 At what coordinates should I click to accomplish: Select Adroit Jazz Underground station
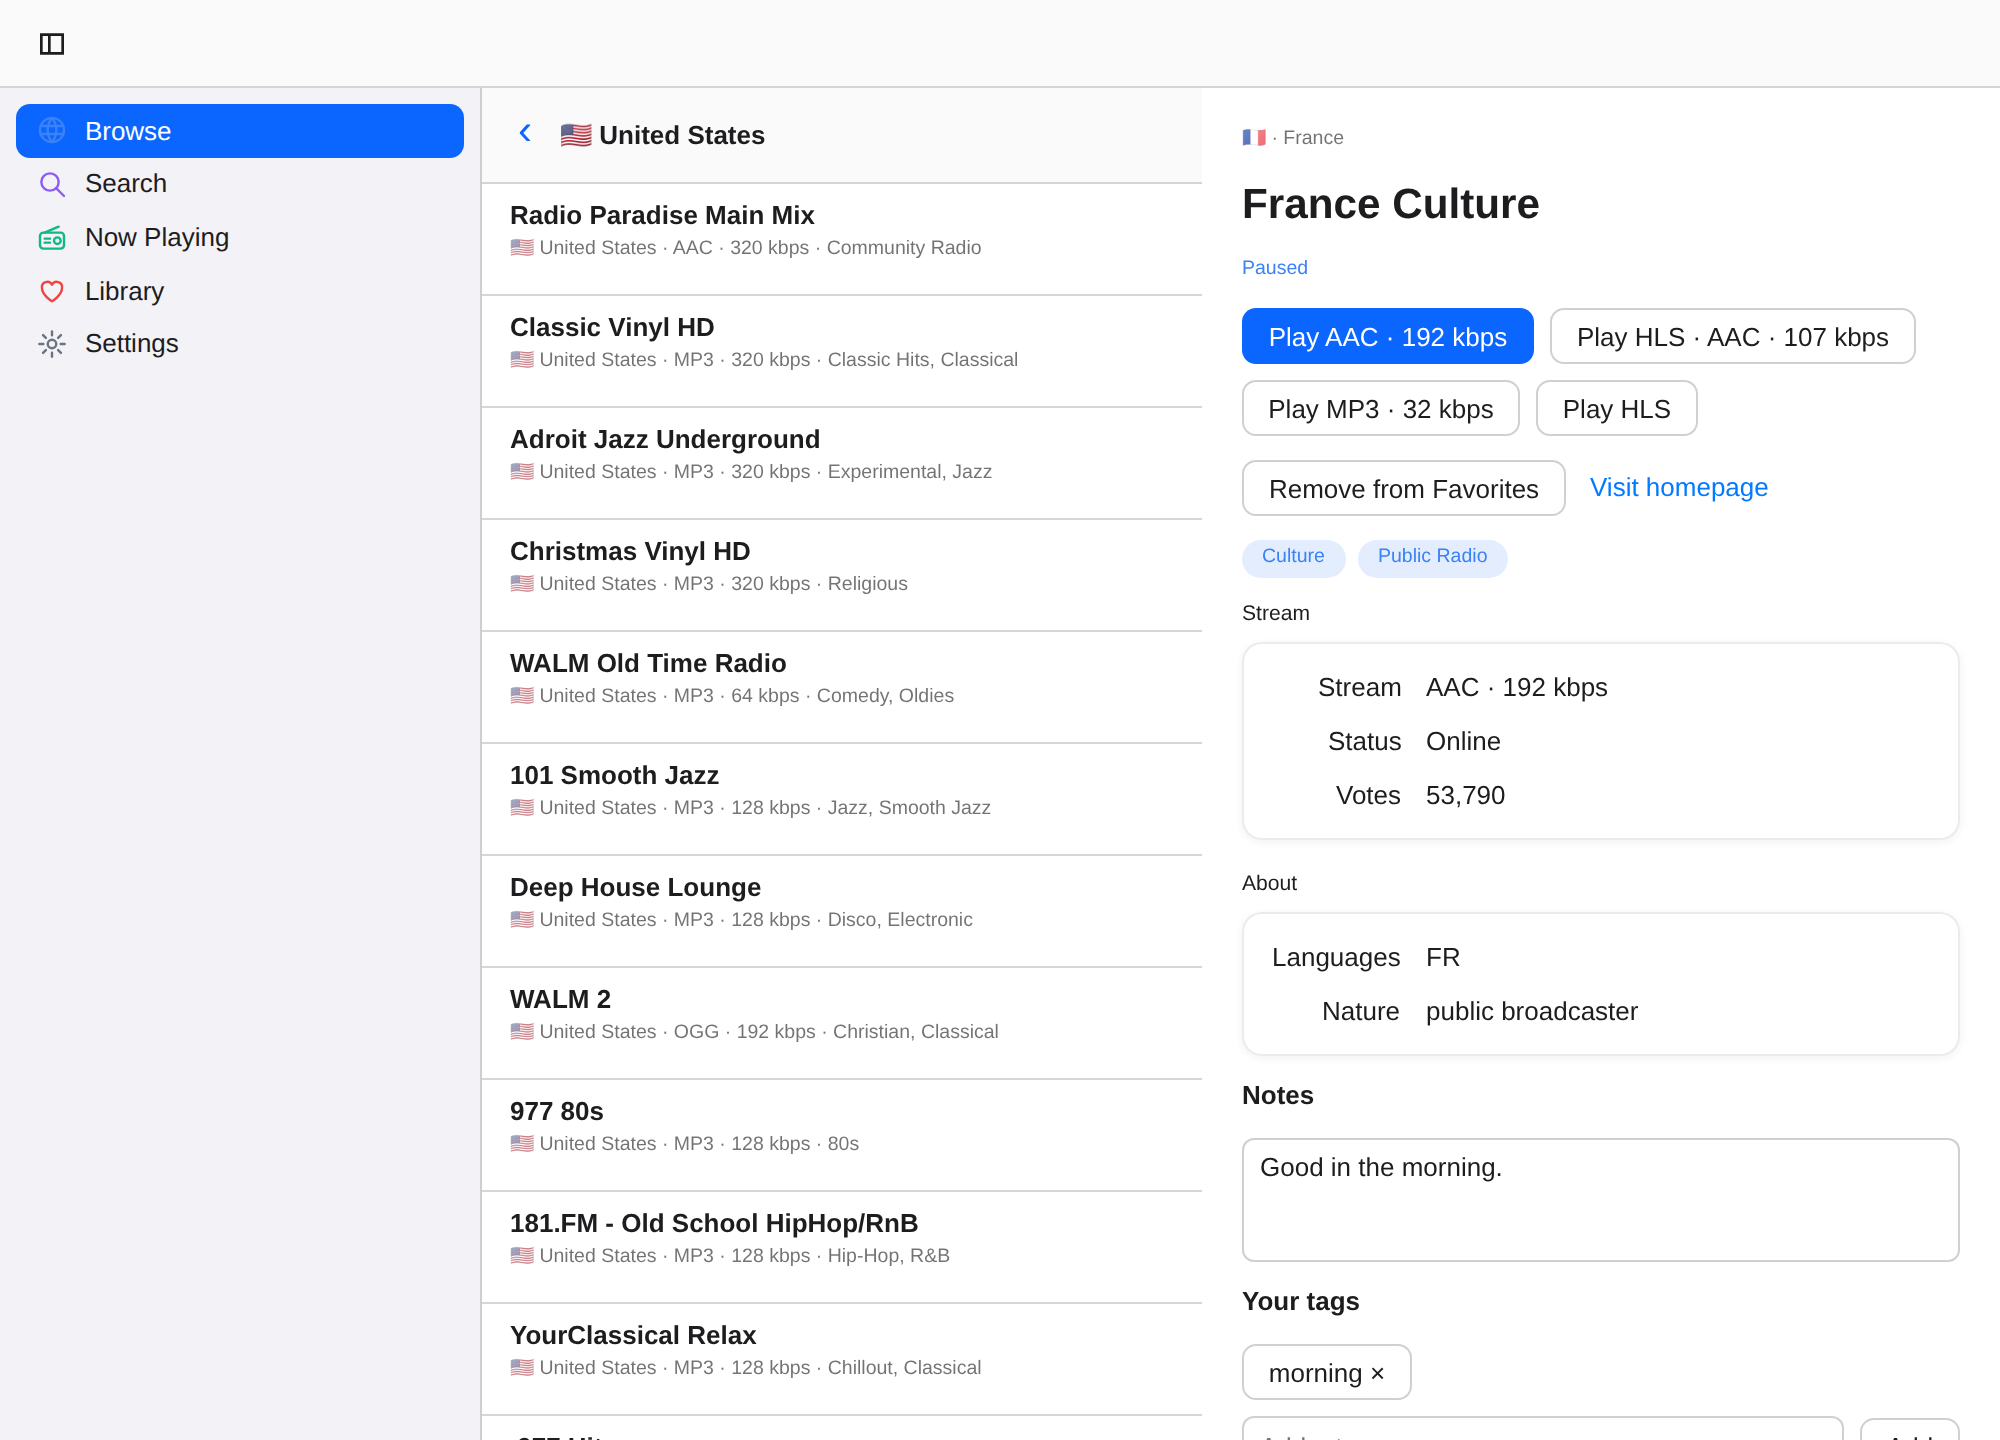pos(842,463)
